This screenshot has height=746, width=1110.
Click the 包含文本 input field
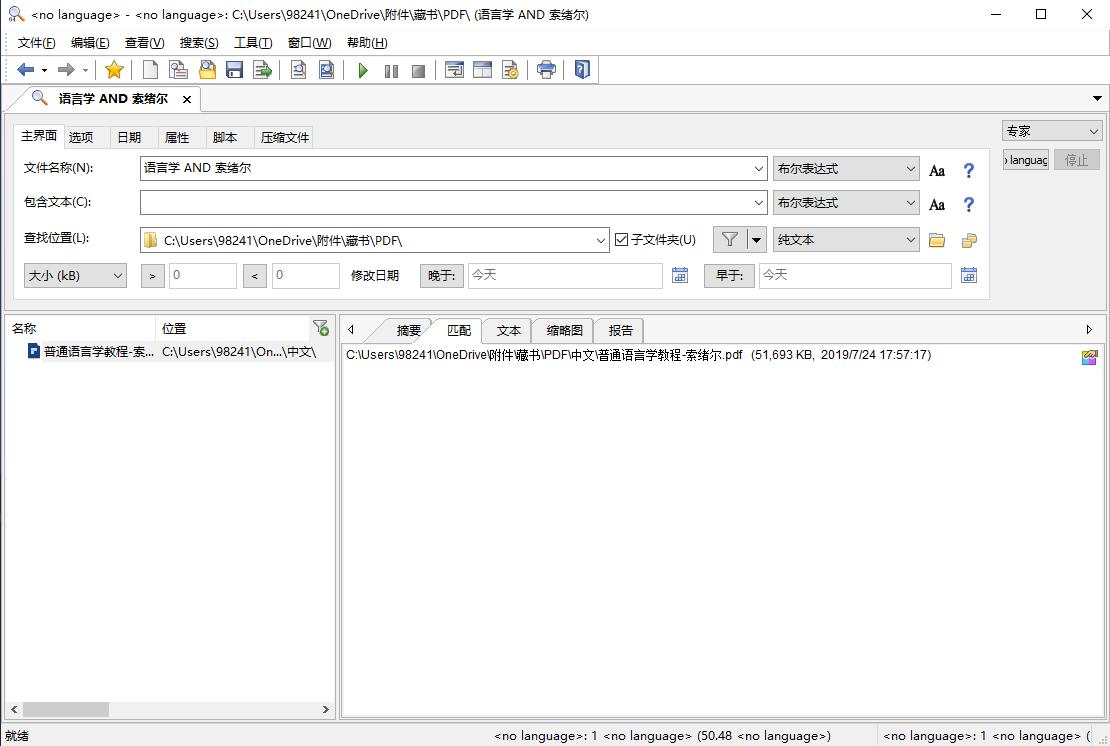click(447, 203)
